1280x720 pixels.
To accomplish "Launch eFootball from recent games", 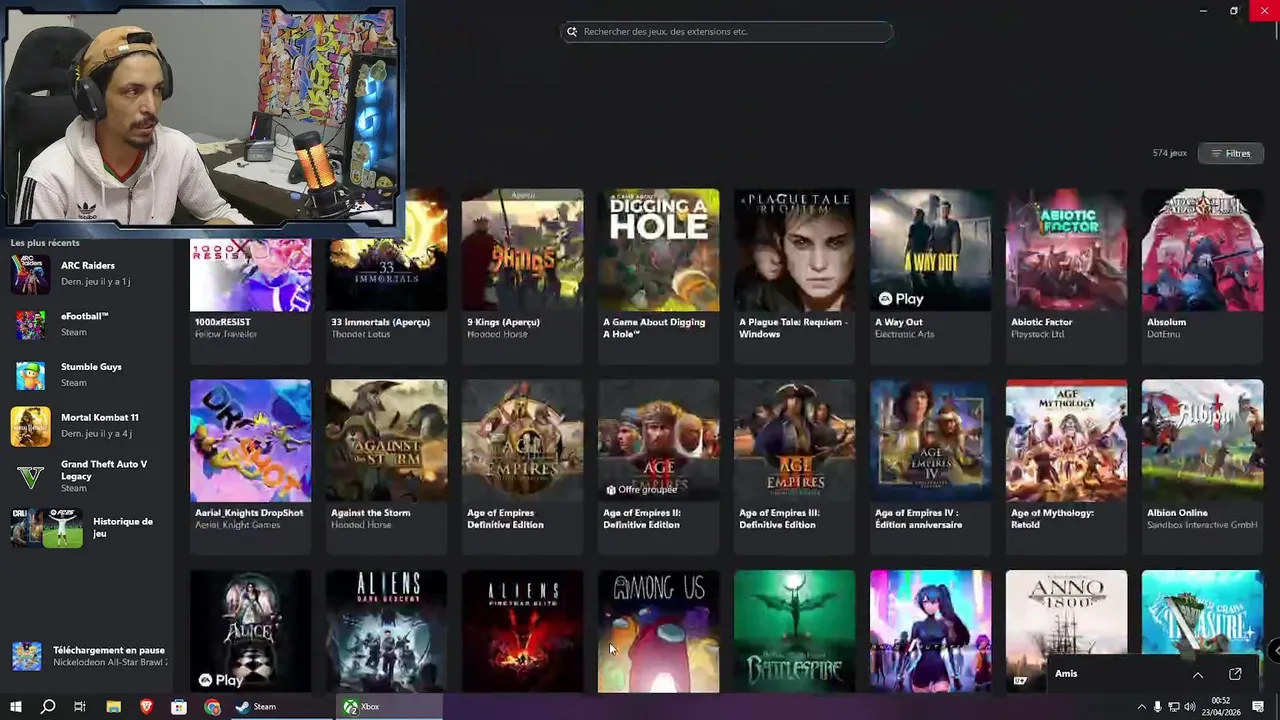I will pyautogui.click(x=87, y=324).
